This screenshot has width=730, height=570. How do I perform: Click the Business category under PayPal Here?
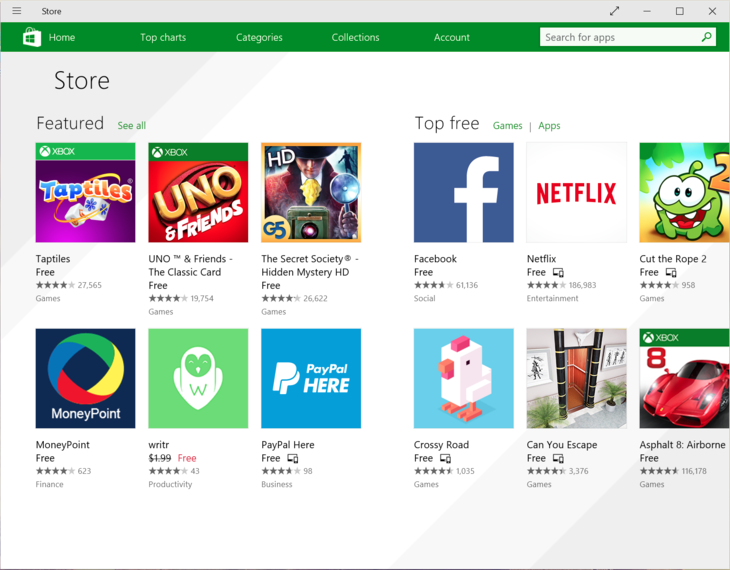tap(277, 484)
